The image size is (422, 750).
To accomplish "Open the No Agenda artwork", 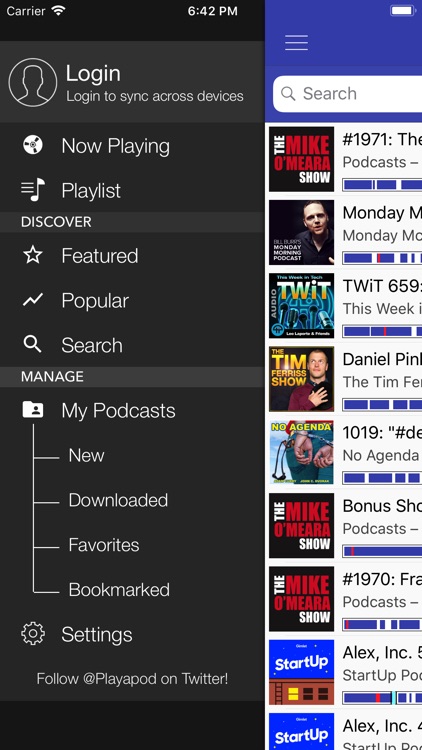I will 301,452.
